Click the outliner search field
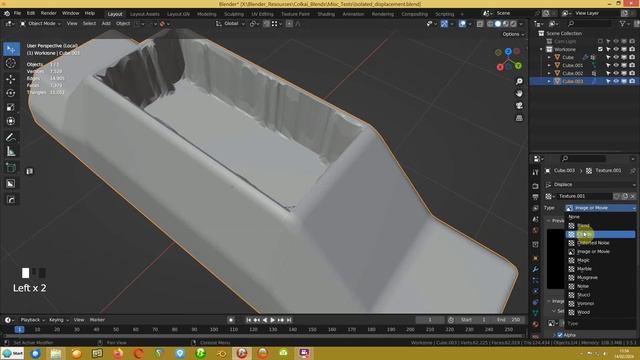Image resolution: width=640 pixels, height=360 pixels. pos(589,24)
